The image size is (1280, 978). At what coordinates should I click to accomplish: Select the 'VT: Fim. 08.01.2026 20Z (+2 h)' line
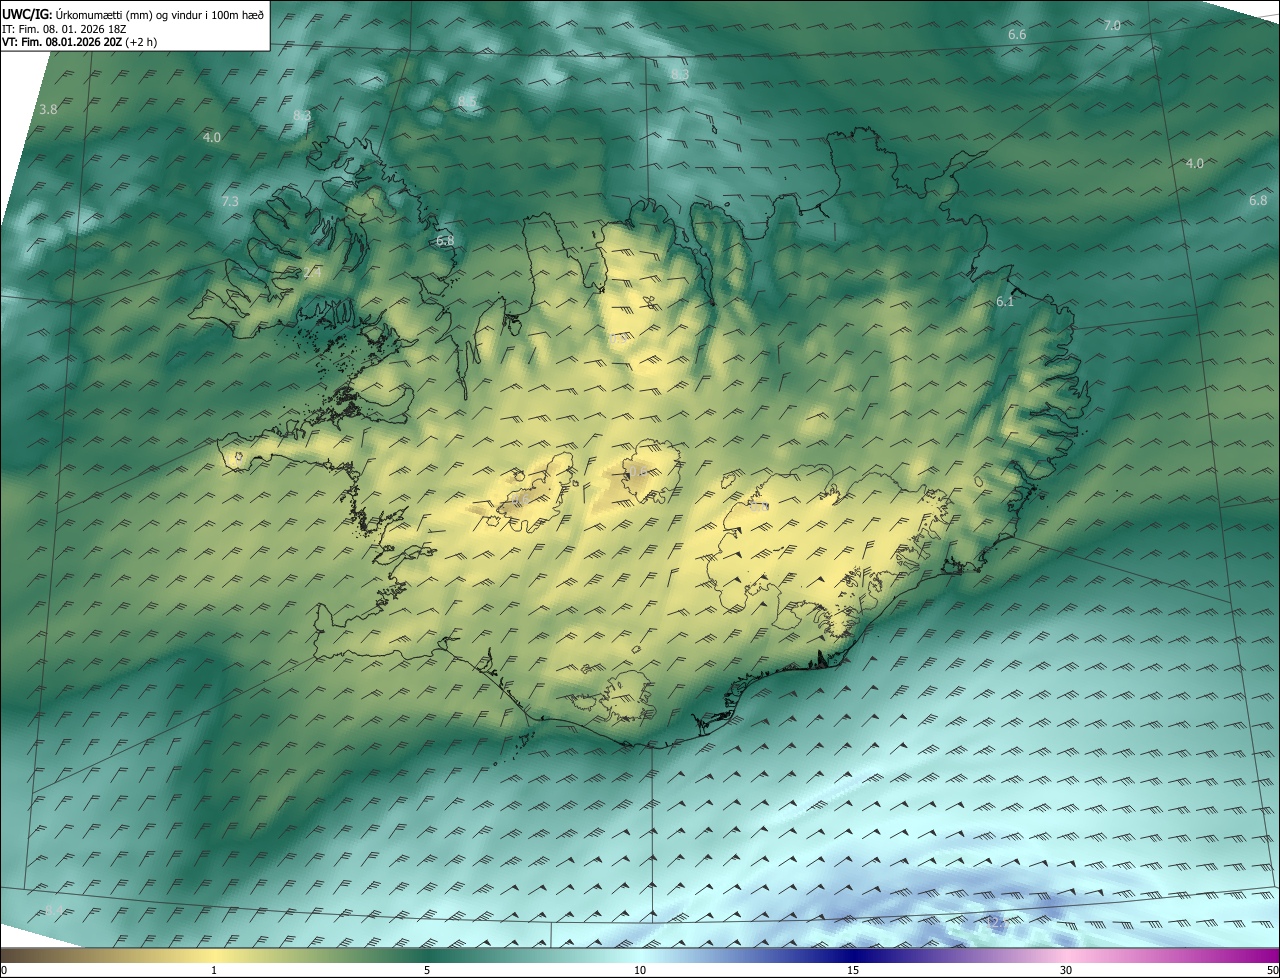pos(80,42)
